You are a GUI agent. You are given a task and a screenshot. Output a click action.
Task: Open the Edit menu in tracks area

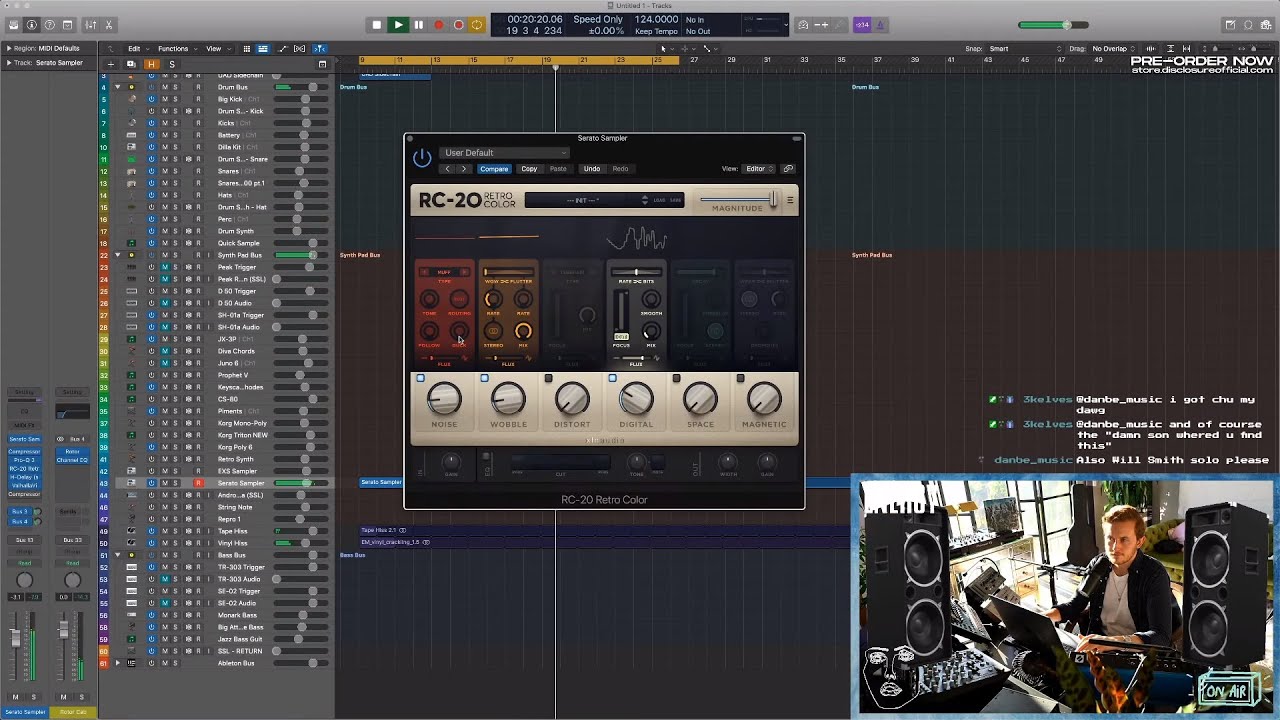tap(138, 48)
